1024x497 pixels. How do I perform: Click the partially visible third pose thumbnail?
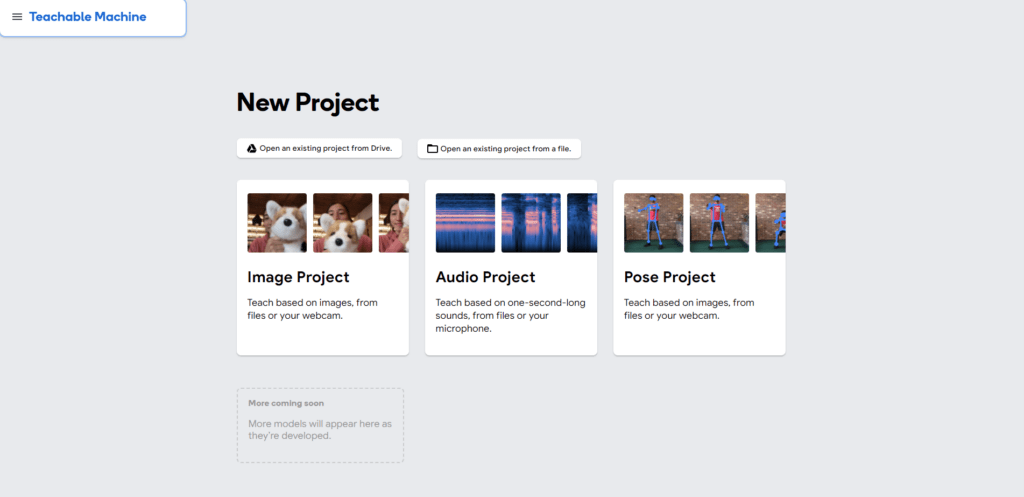(771, 223)
